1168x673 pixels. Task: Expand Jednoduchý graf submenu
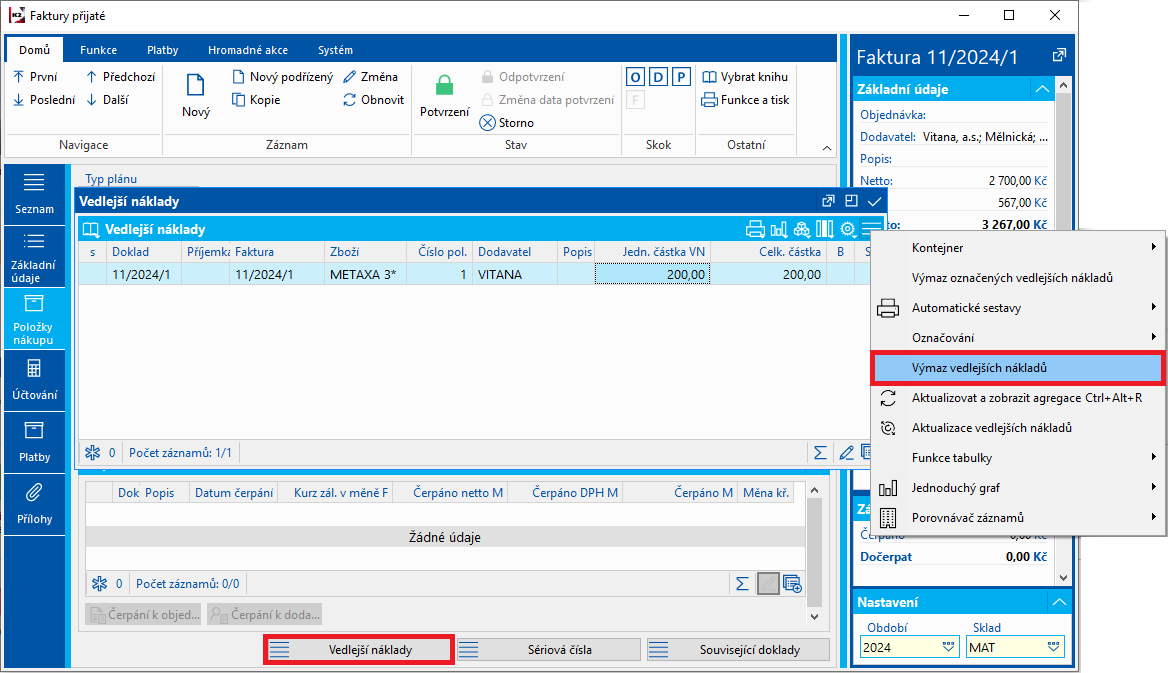(1018, 487)
